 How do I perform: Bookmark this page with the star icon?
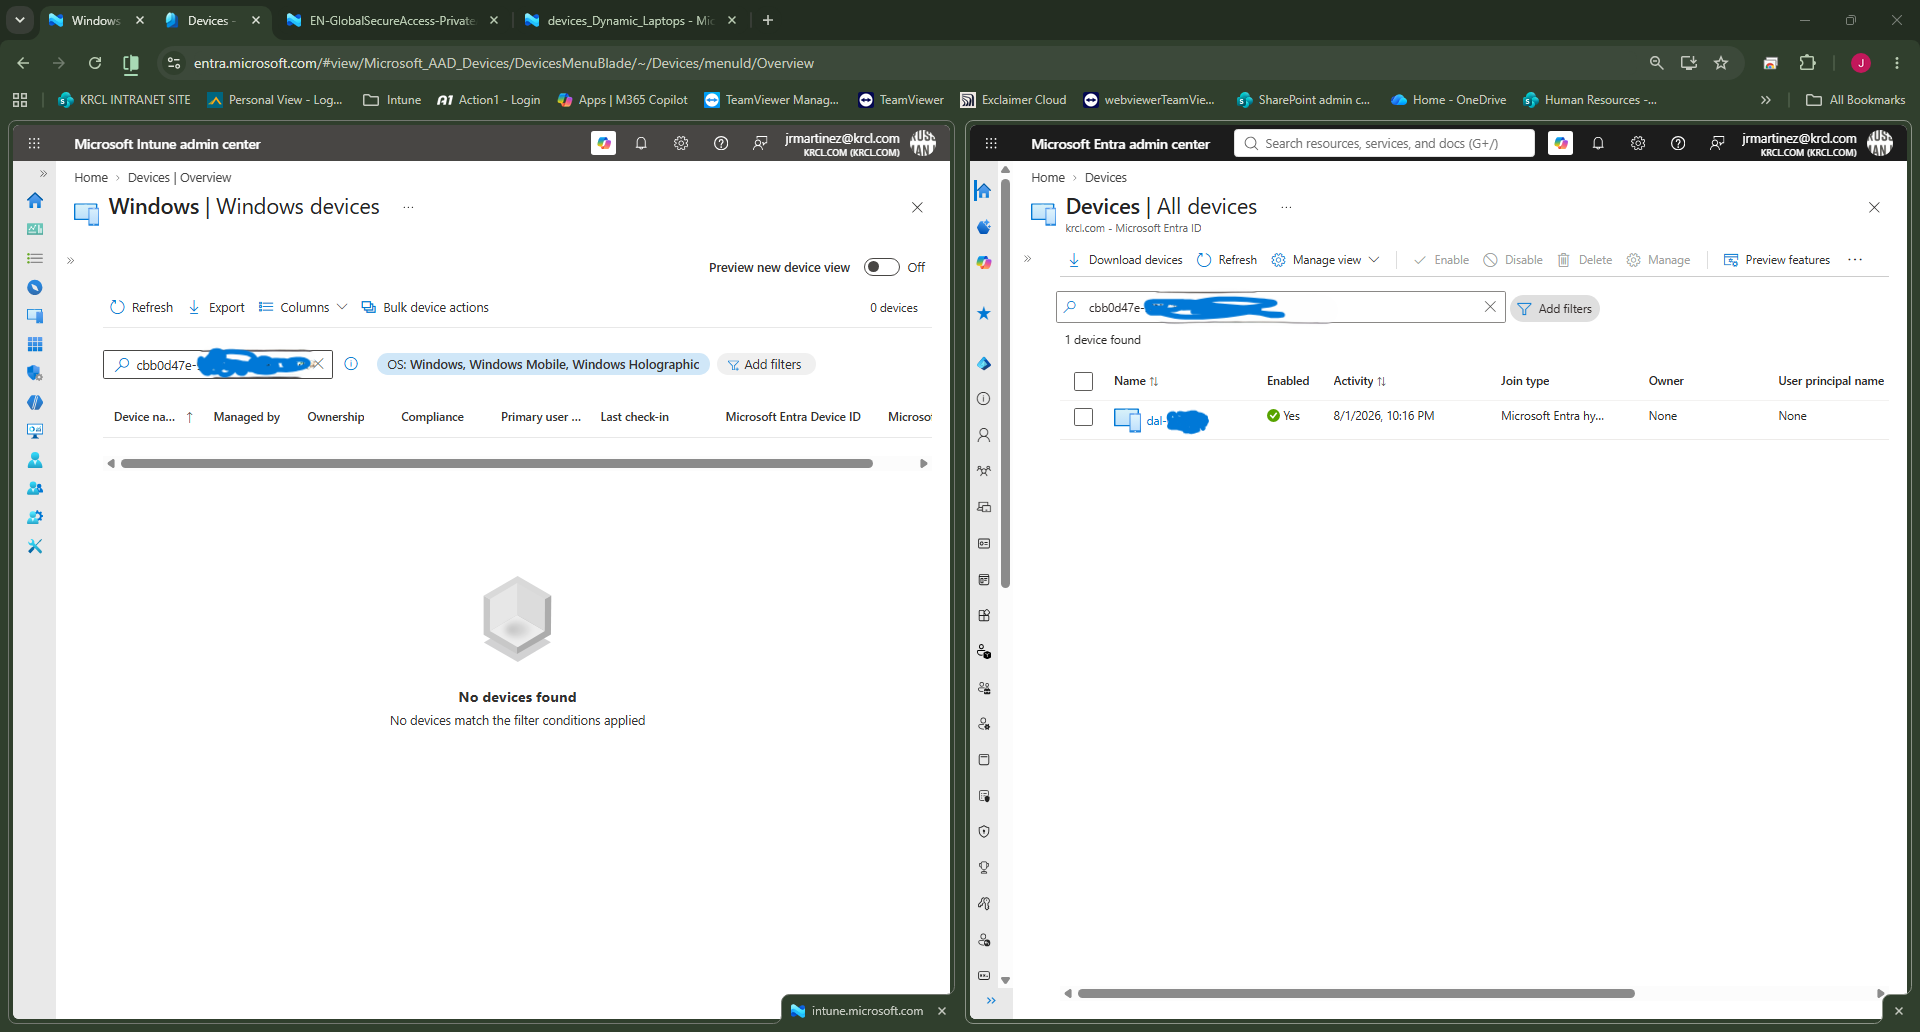(1721, 63)
